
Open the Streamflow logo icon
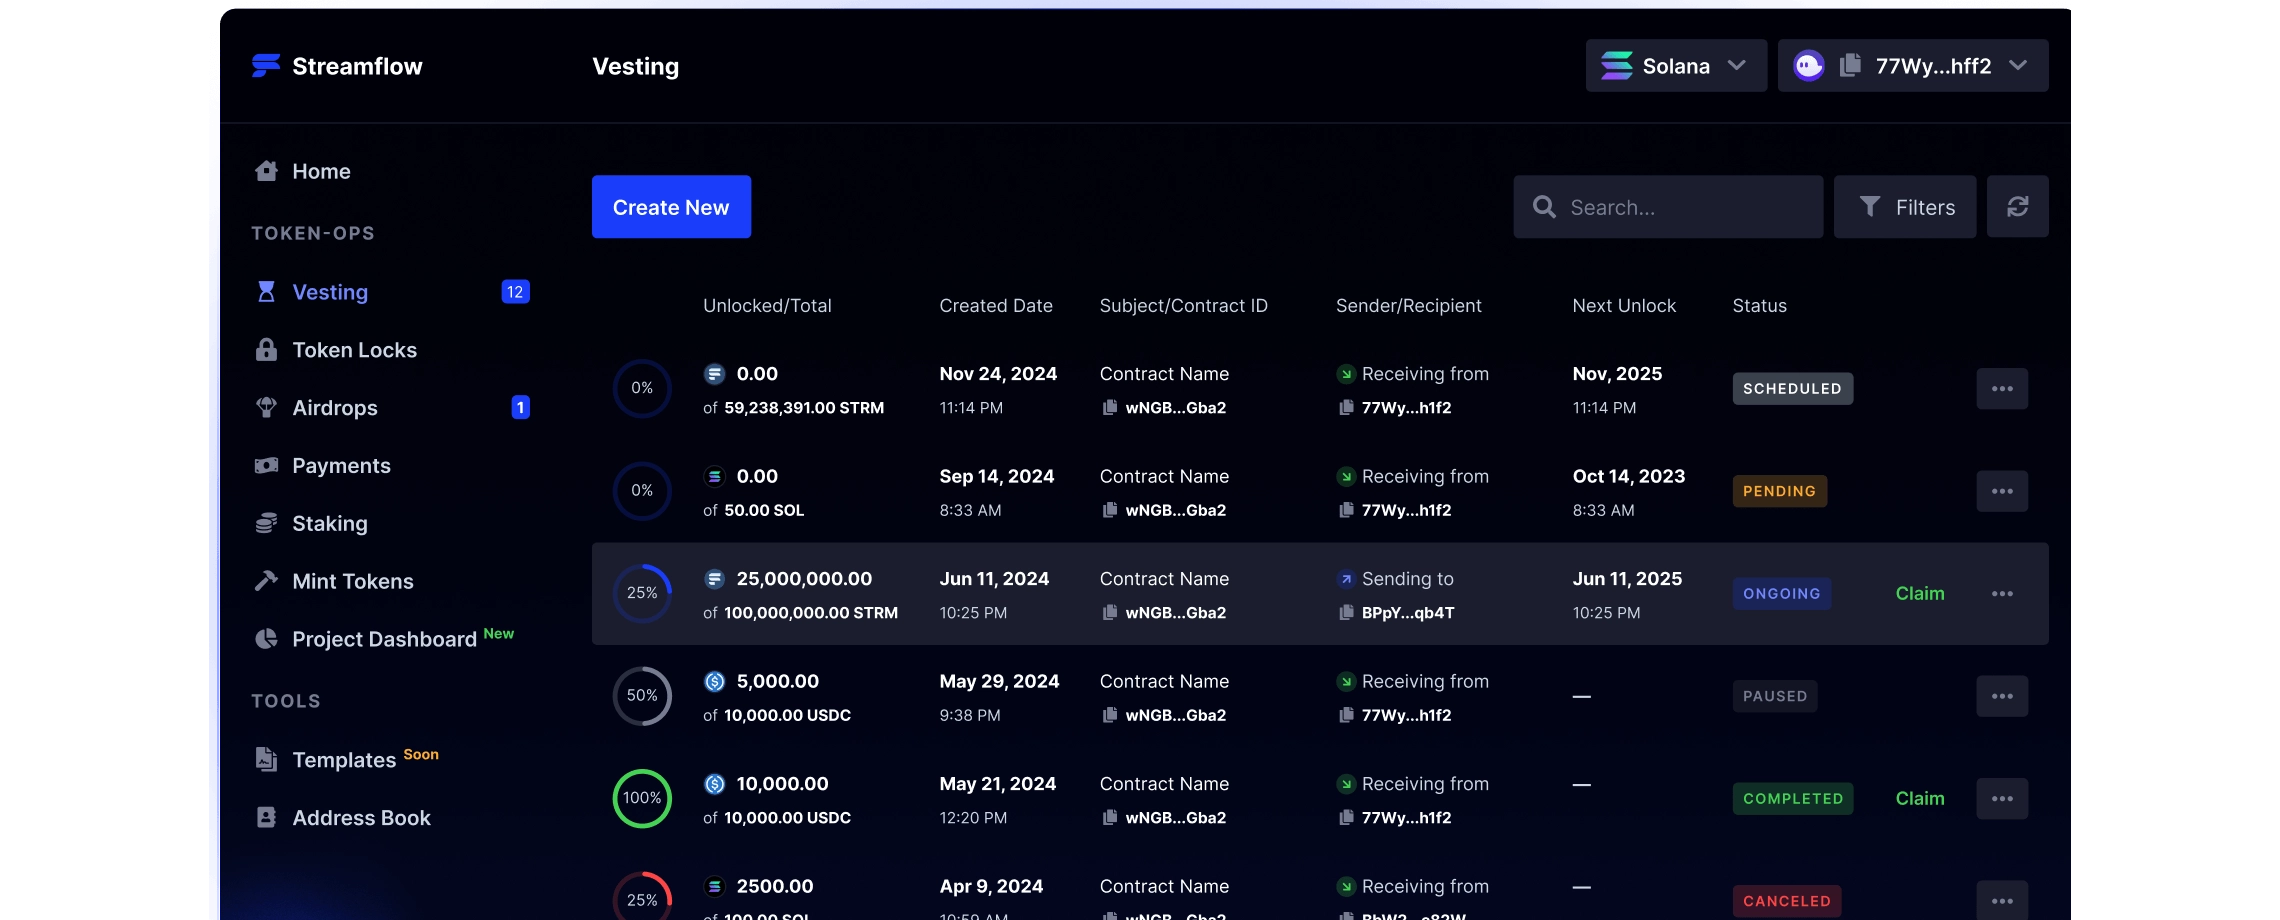click(264, 66)
